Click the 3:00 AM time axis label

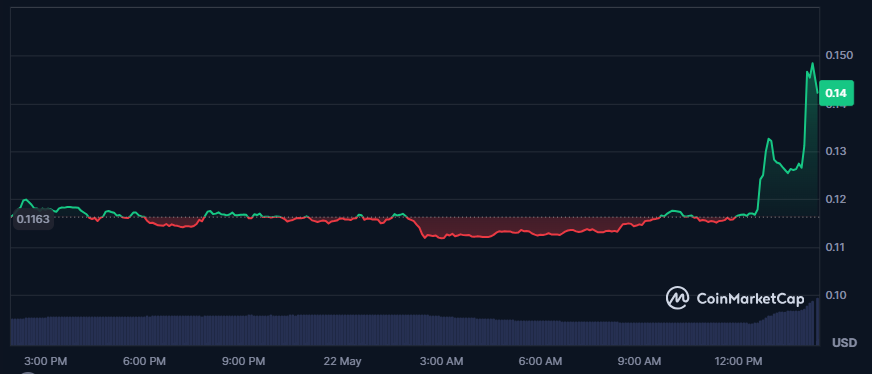click(443, 361)
